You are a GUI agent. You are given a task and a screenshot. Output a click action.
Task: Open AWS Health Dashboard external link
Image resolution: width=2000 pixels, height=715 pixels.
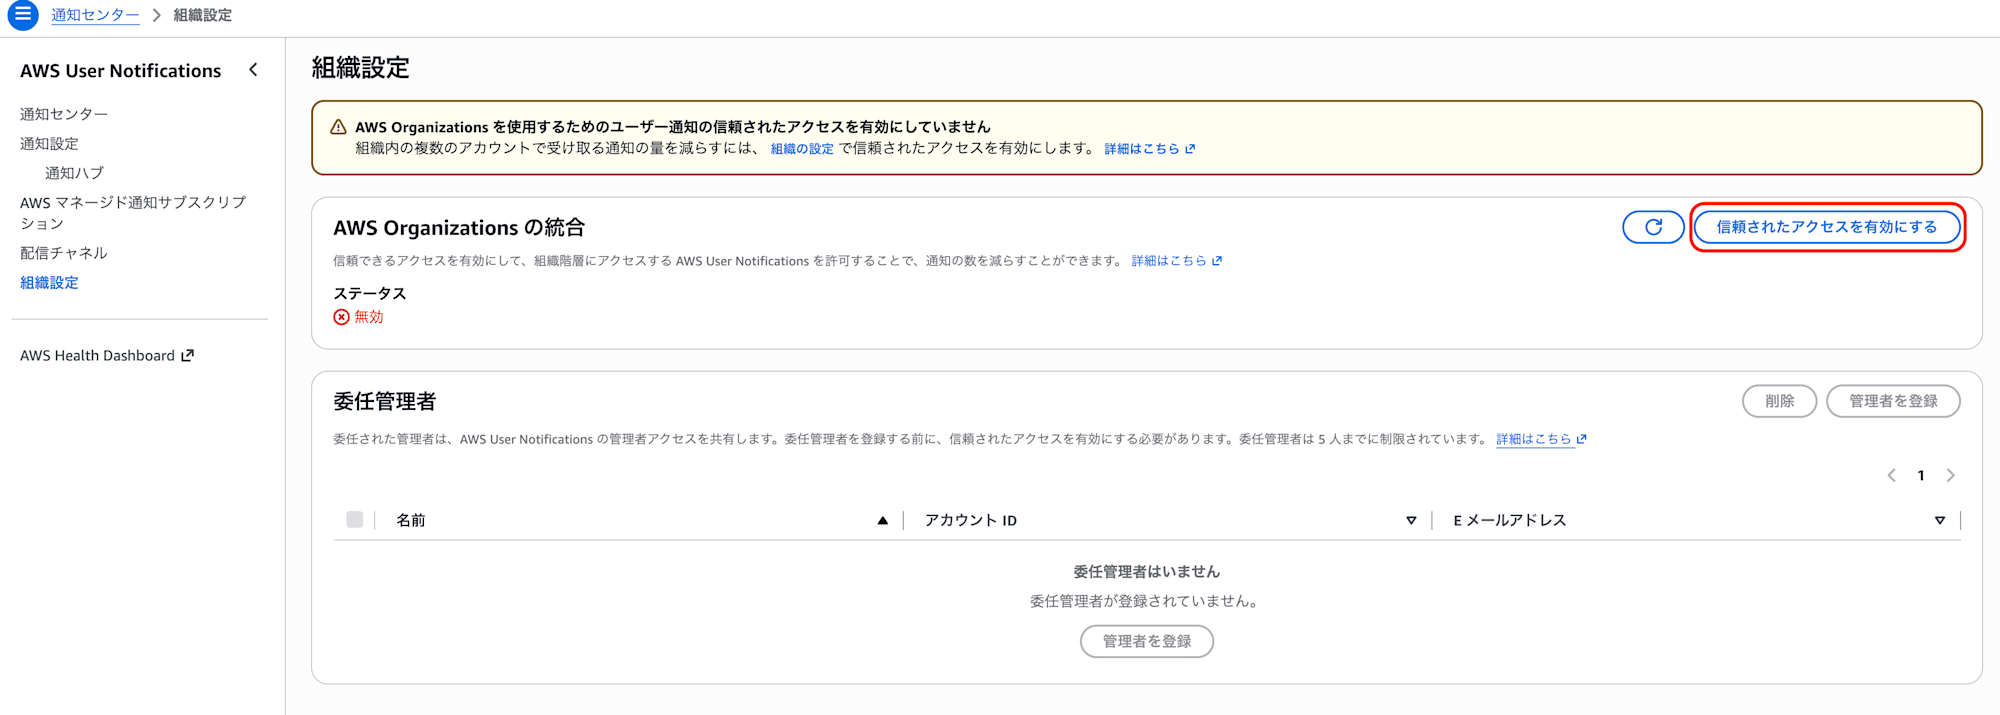point(107,355)
